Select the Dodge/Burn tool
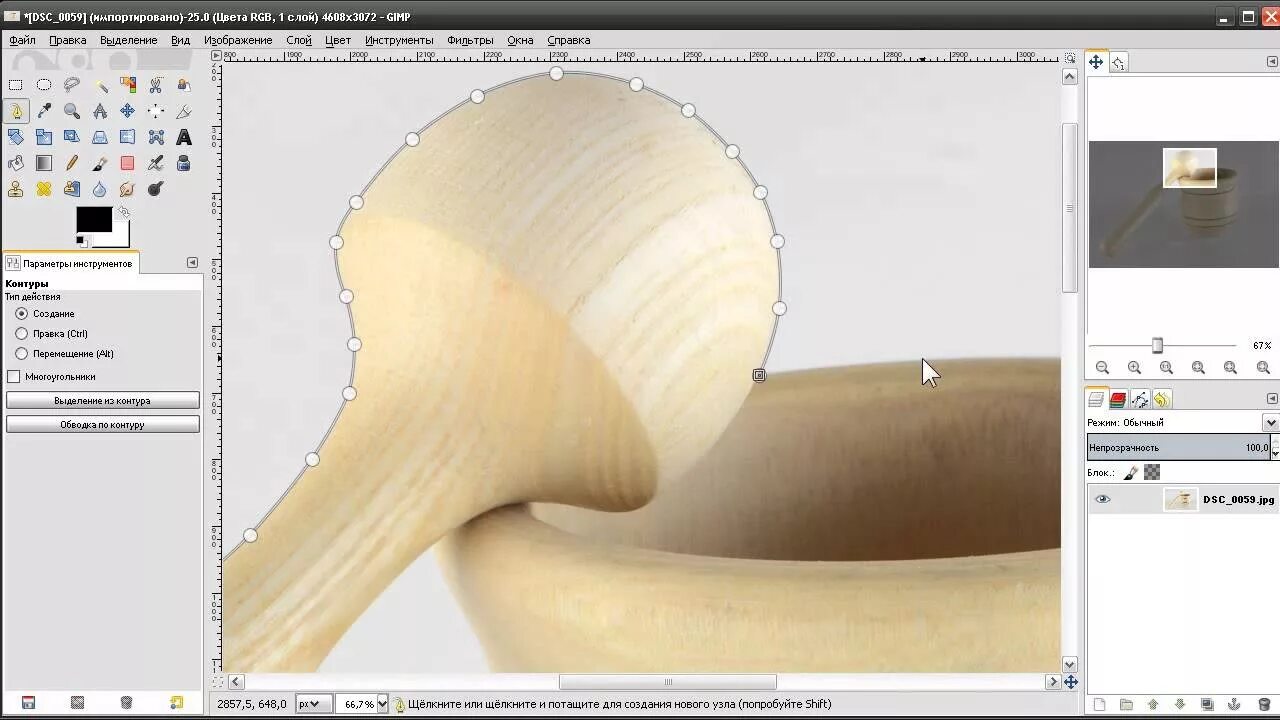 click(x=156, y=189)
